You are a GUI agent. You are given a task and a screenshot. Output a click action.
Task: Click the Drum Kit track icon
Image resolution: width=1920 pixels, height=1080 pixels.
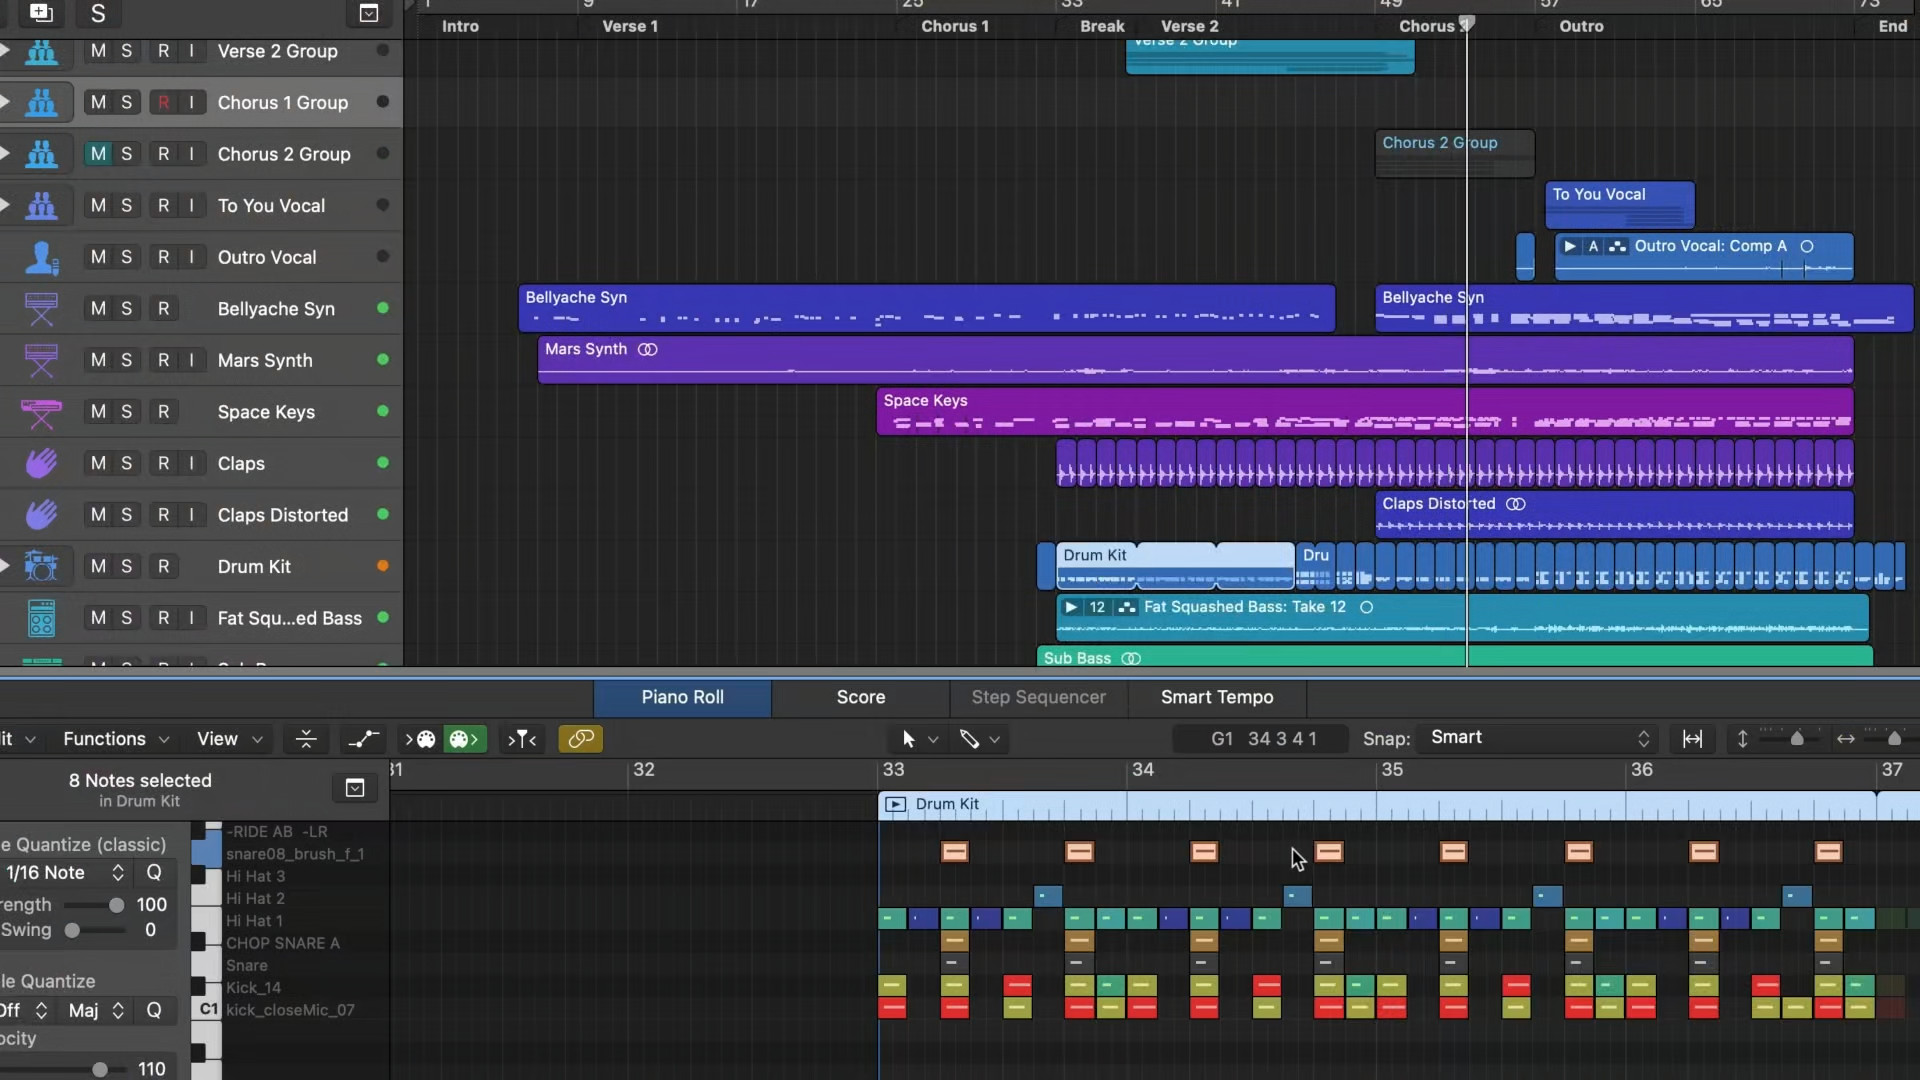coord(41,566)
